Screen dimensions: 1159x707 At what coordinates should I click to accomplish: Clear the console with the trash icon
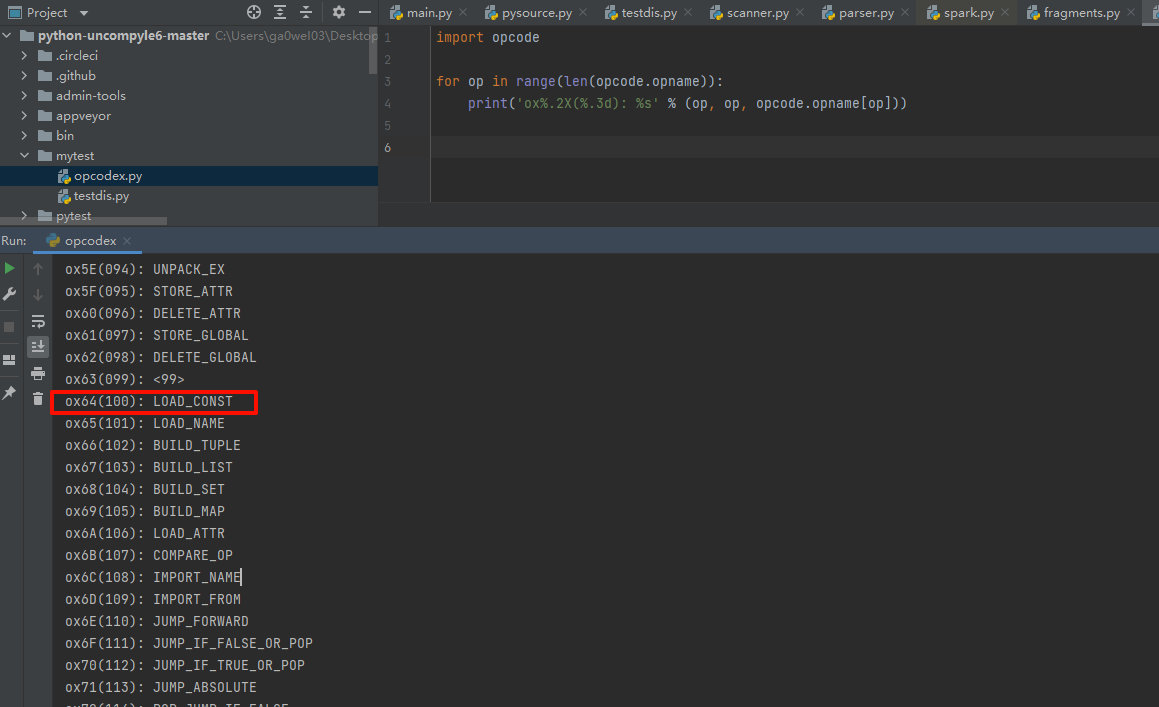click(x=38, y=399)
